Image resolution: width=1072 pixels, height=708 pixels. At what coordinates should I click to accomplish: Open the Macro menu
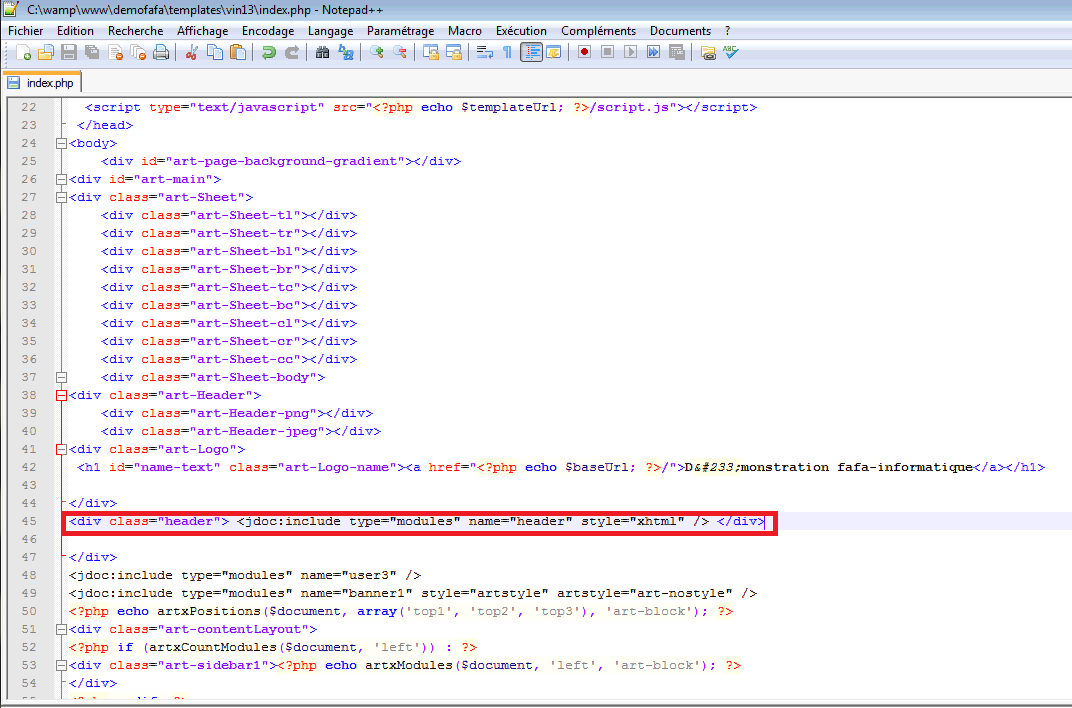tap(465, 31)
